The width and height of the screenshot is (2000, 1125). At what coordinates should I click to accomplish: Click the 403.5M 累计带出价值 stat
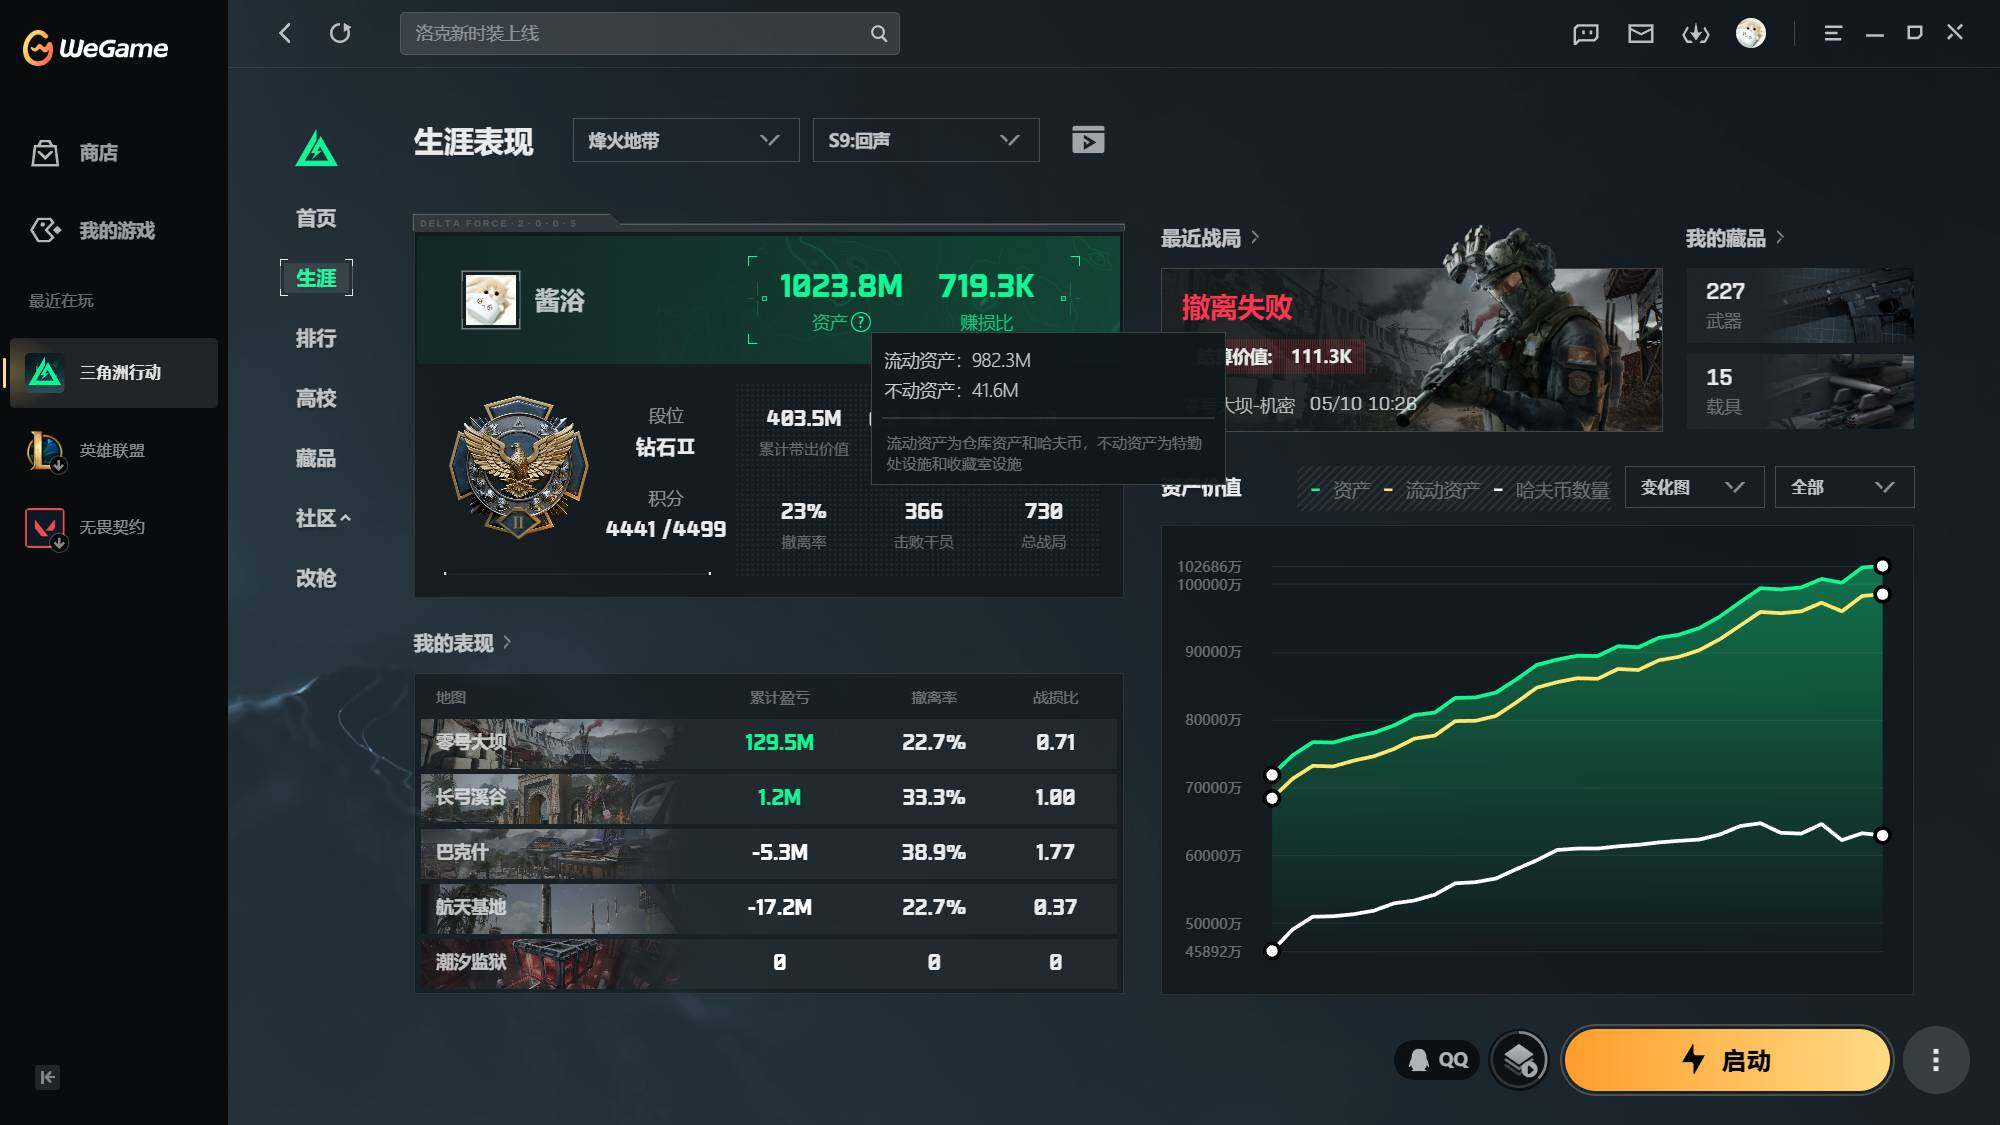[804, 431]
